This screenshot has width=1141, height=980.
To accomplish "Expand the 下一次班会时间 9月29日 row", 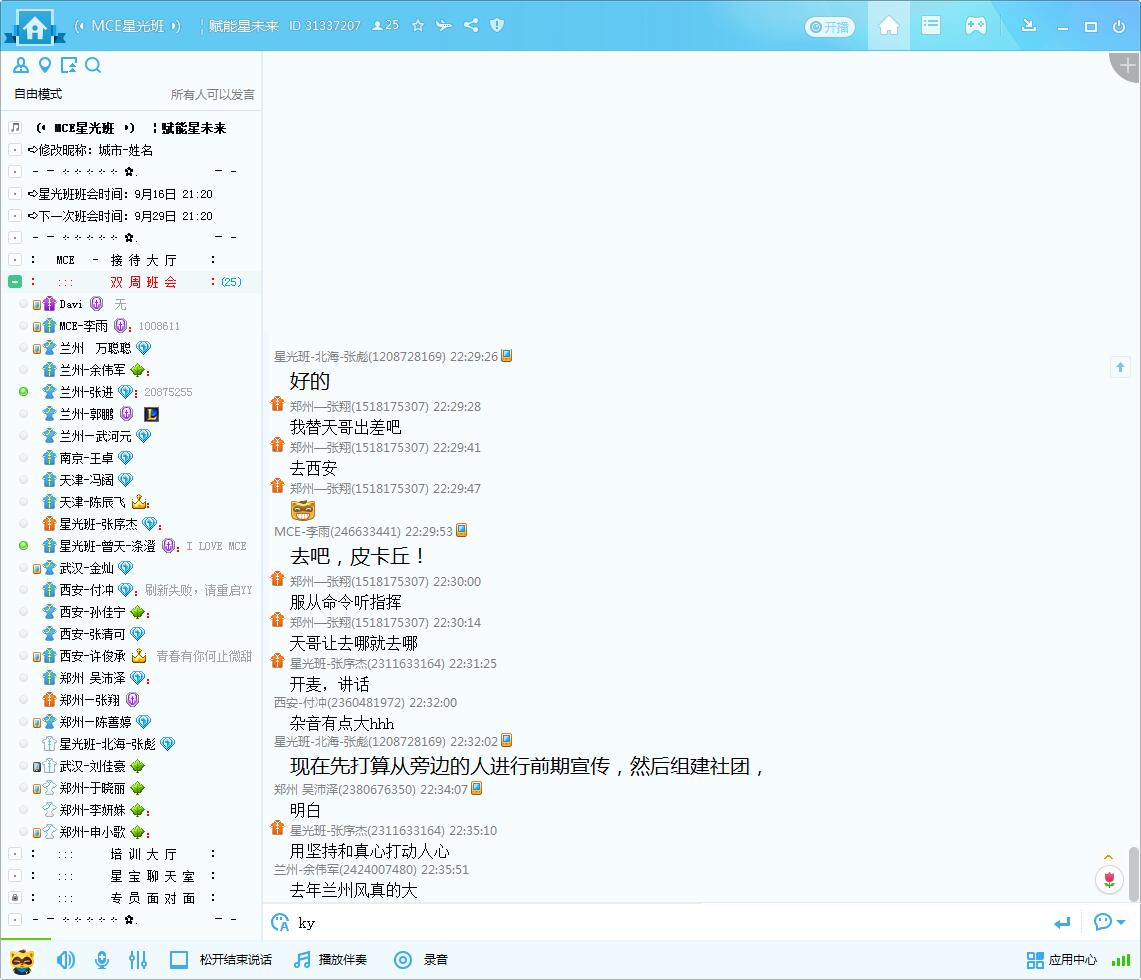I will [x=15, y=215].
